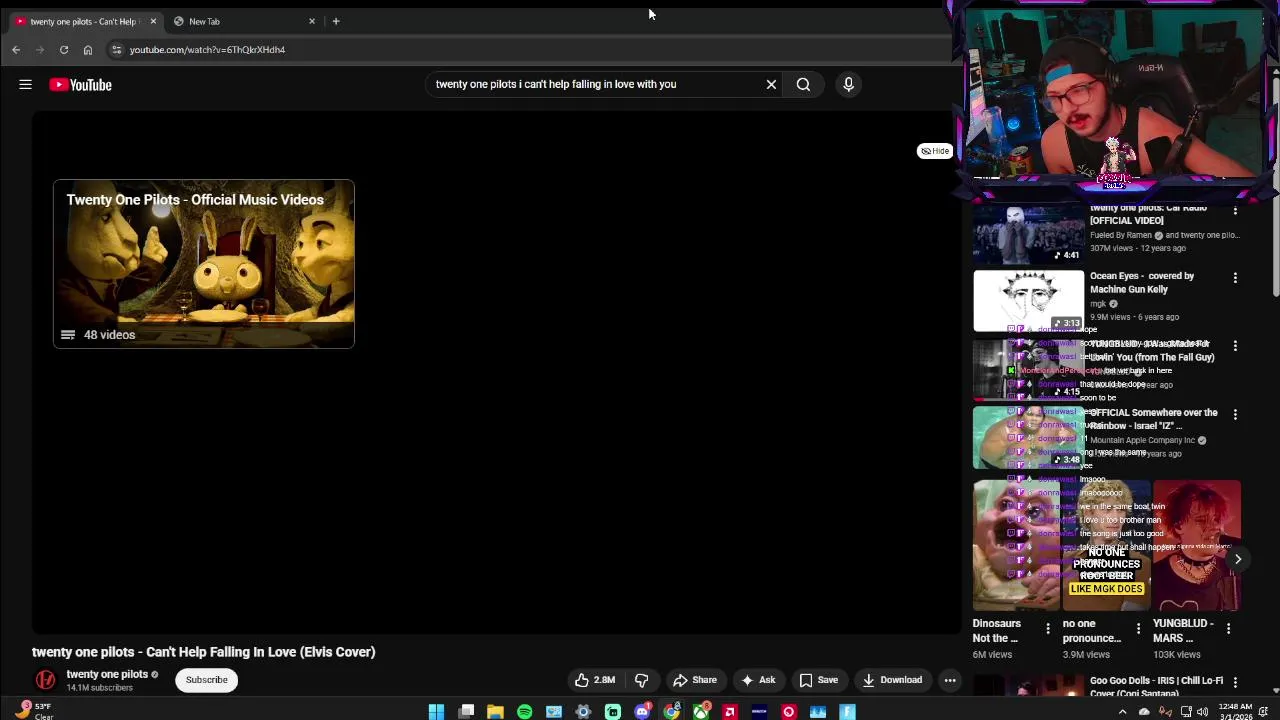Like the video (2.8M)
Screen dimensions: 1280x720
pyautogui.click(x=595, y=680)
